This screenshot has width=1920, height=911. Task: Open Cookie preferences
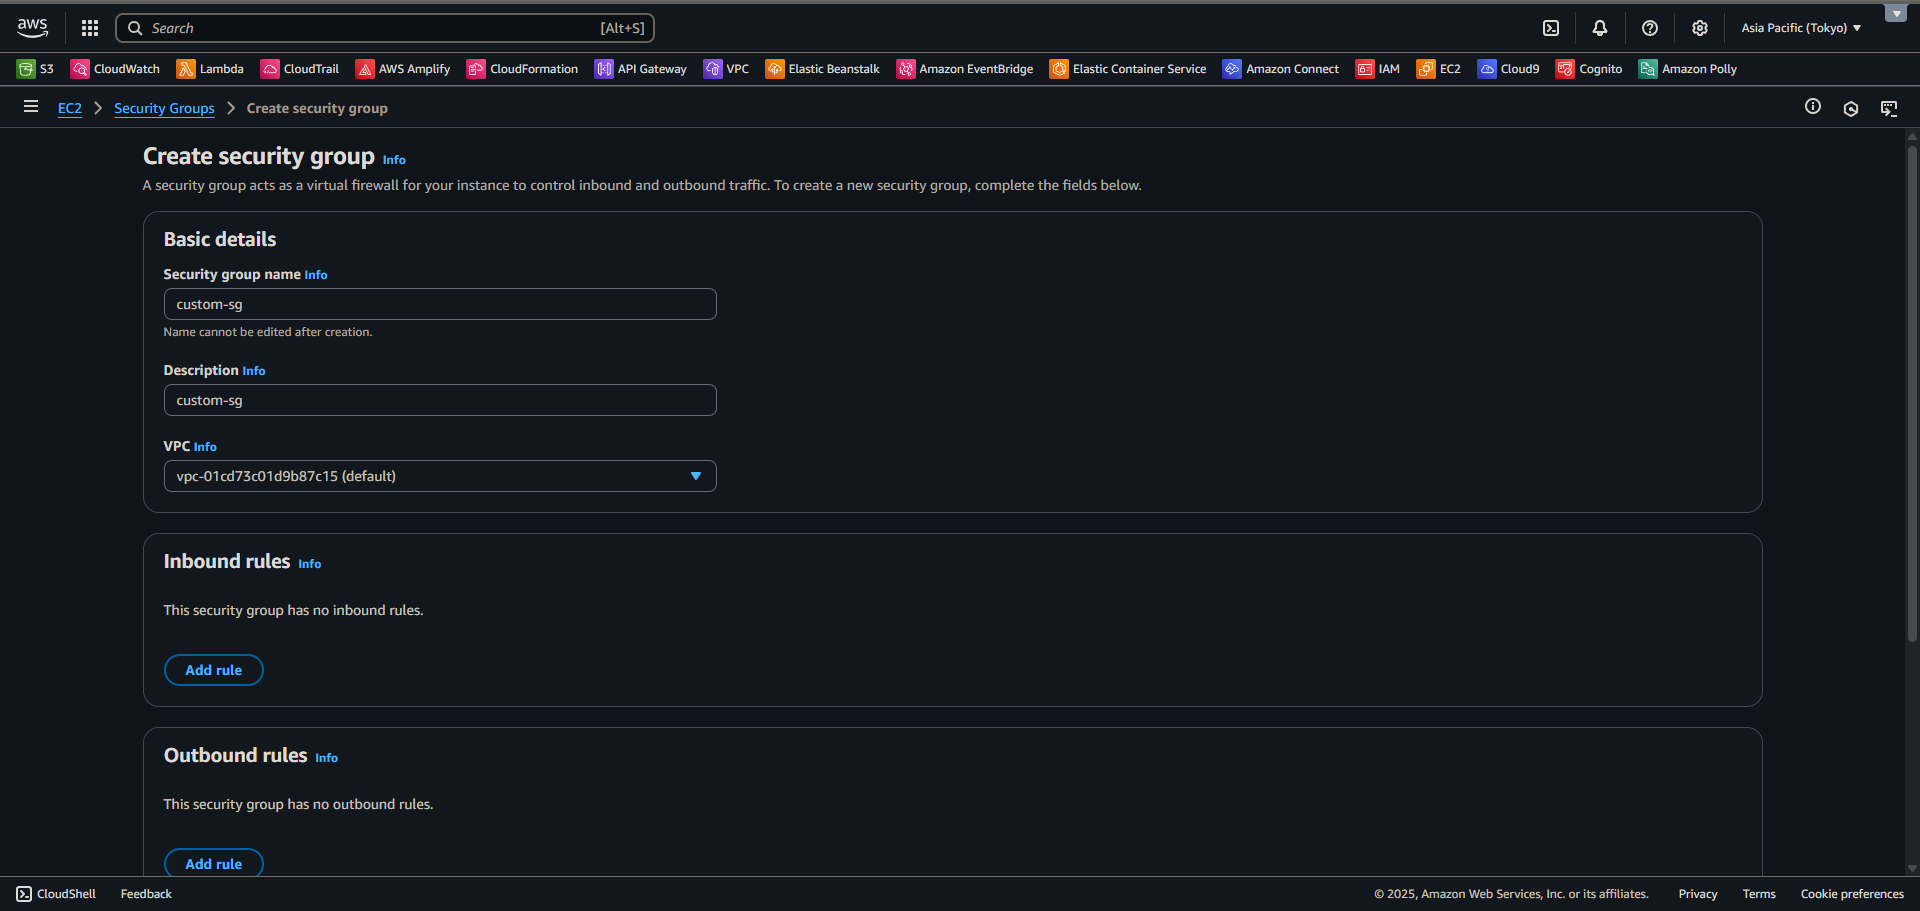coord(1852,894)
